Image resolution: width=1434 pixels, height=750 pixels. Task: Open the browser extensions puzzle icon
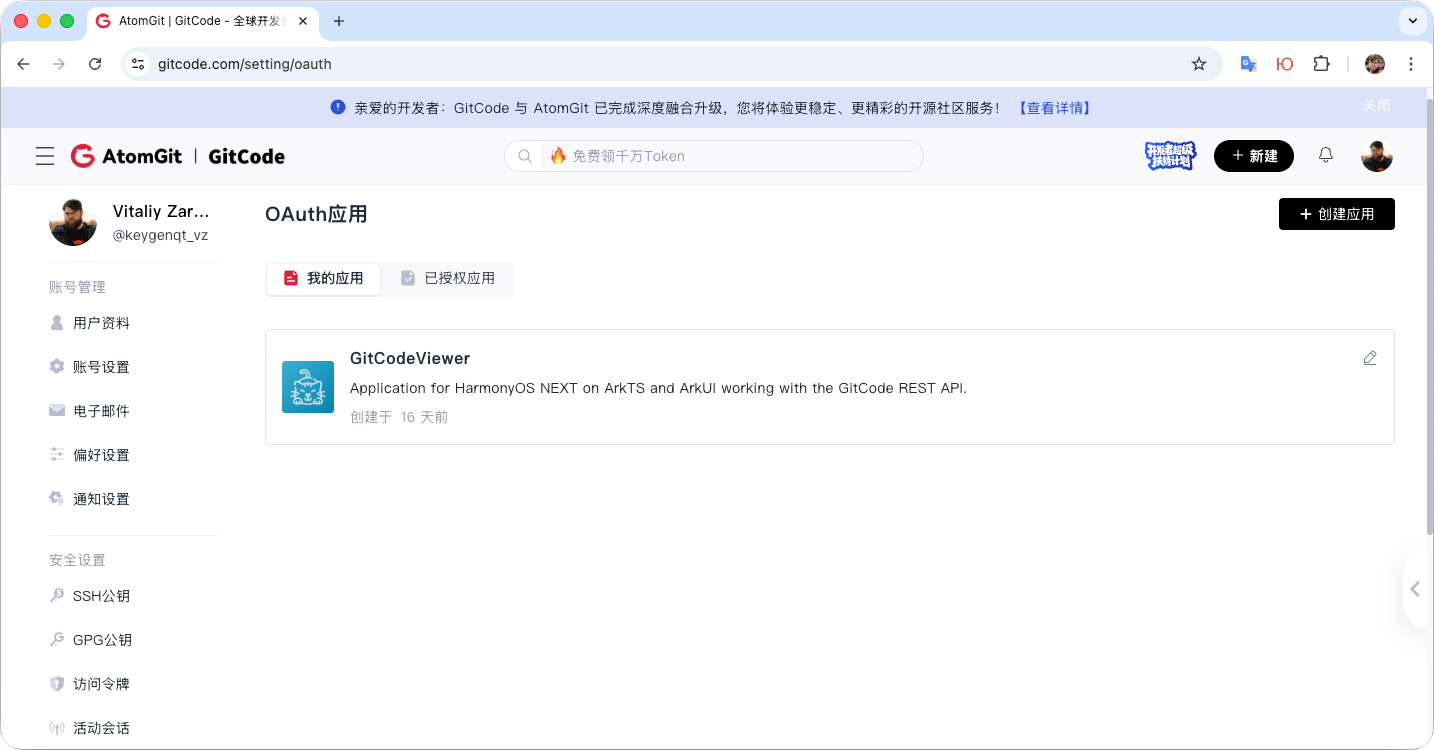point(1322,64)
